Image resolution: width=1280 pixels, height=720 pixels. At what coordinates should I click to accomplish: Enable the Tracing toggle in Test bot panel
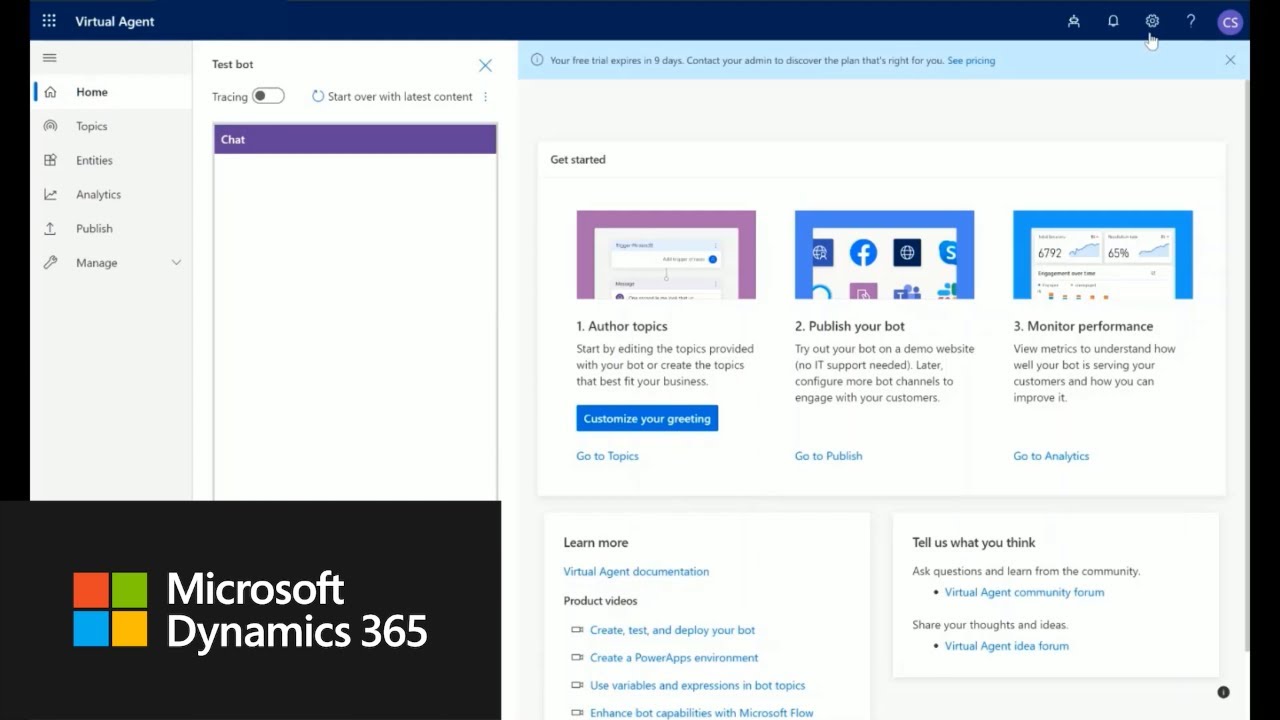tap(267, 96)
